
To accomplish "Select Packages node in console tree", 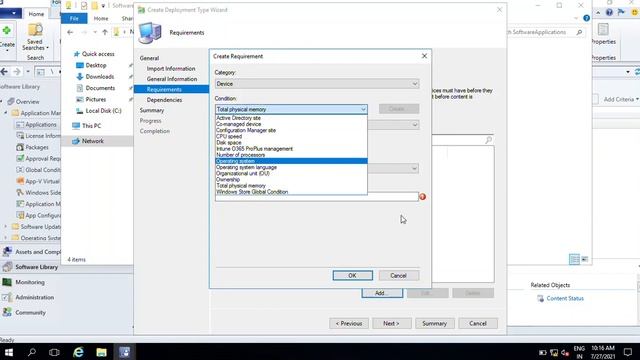I will point(37,147).
